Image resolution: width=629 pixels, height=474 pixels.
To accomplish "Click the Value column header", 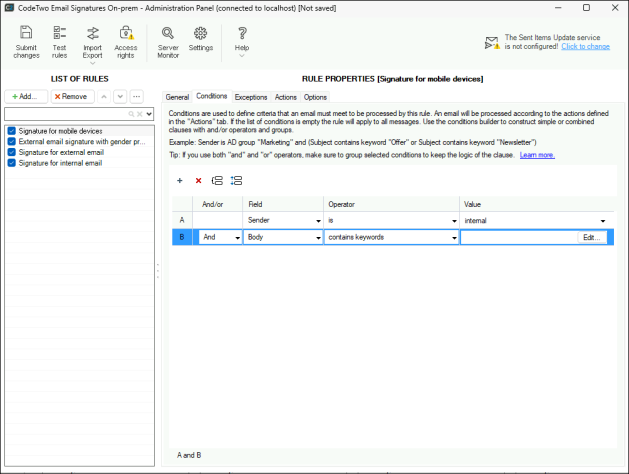I will pyautogui.click(x=536, y=204).
